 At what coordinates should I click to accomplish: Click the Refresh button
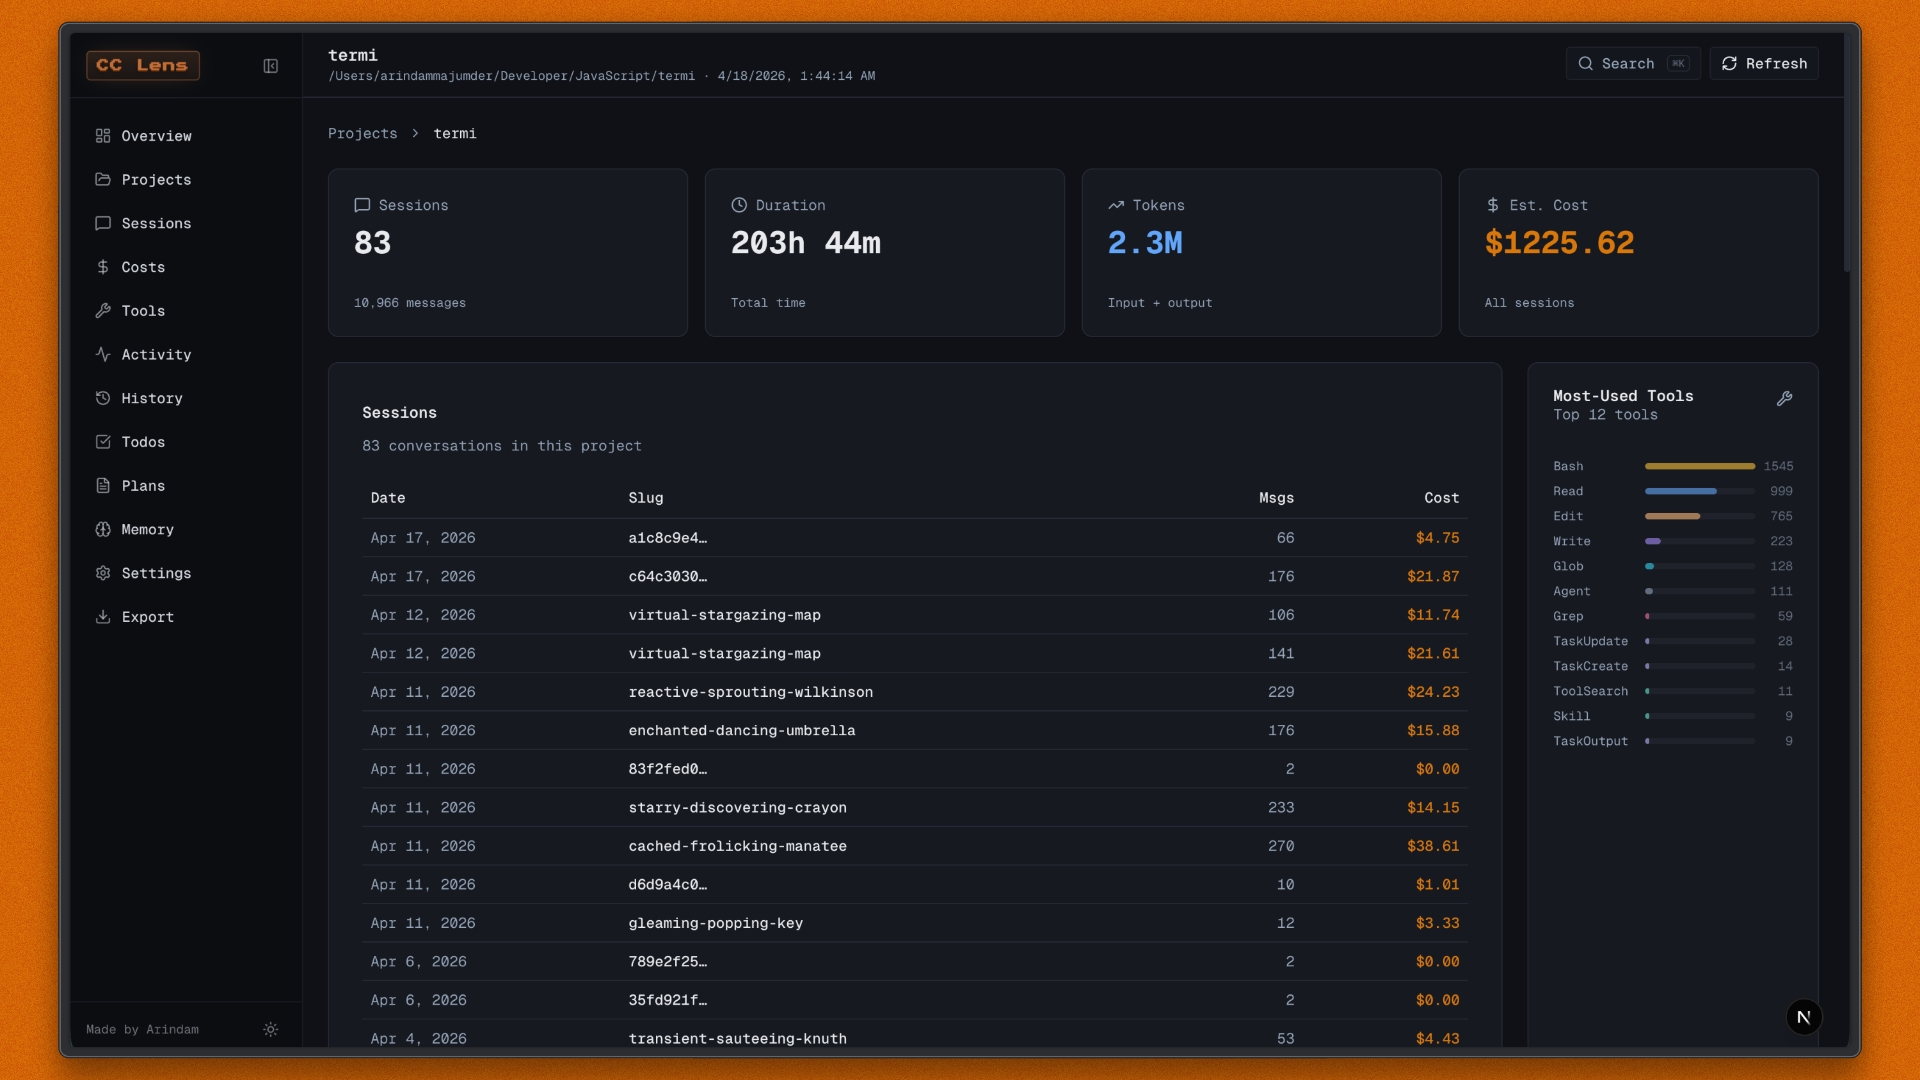pyautogui.click(x=1764, y=64)
